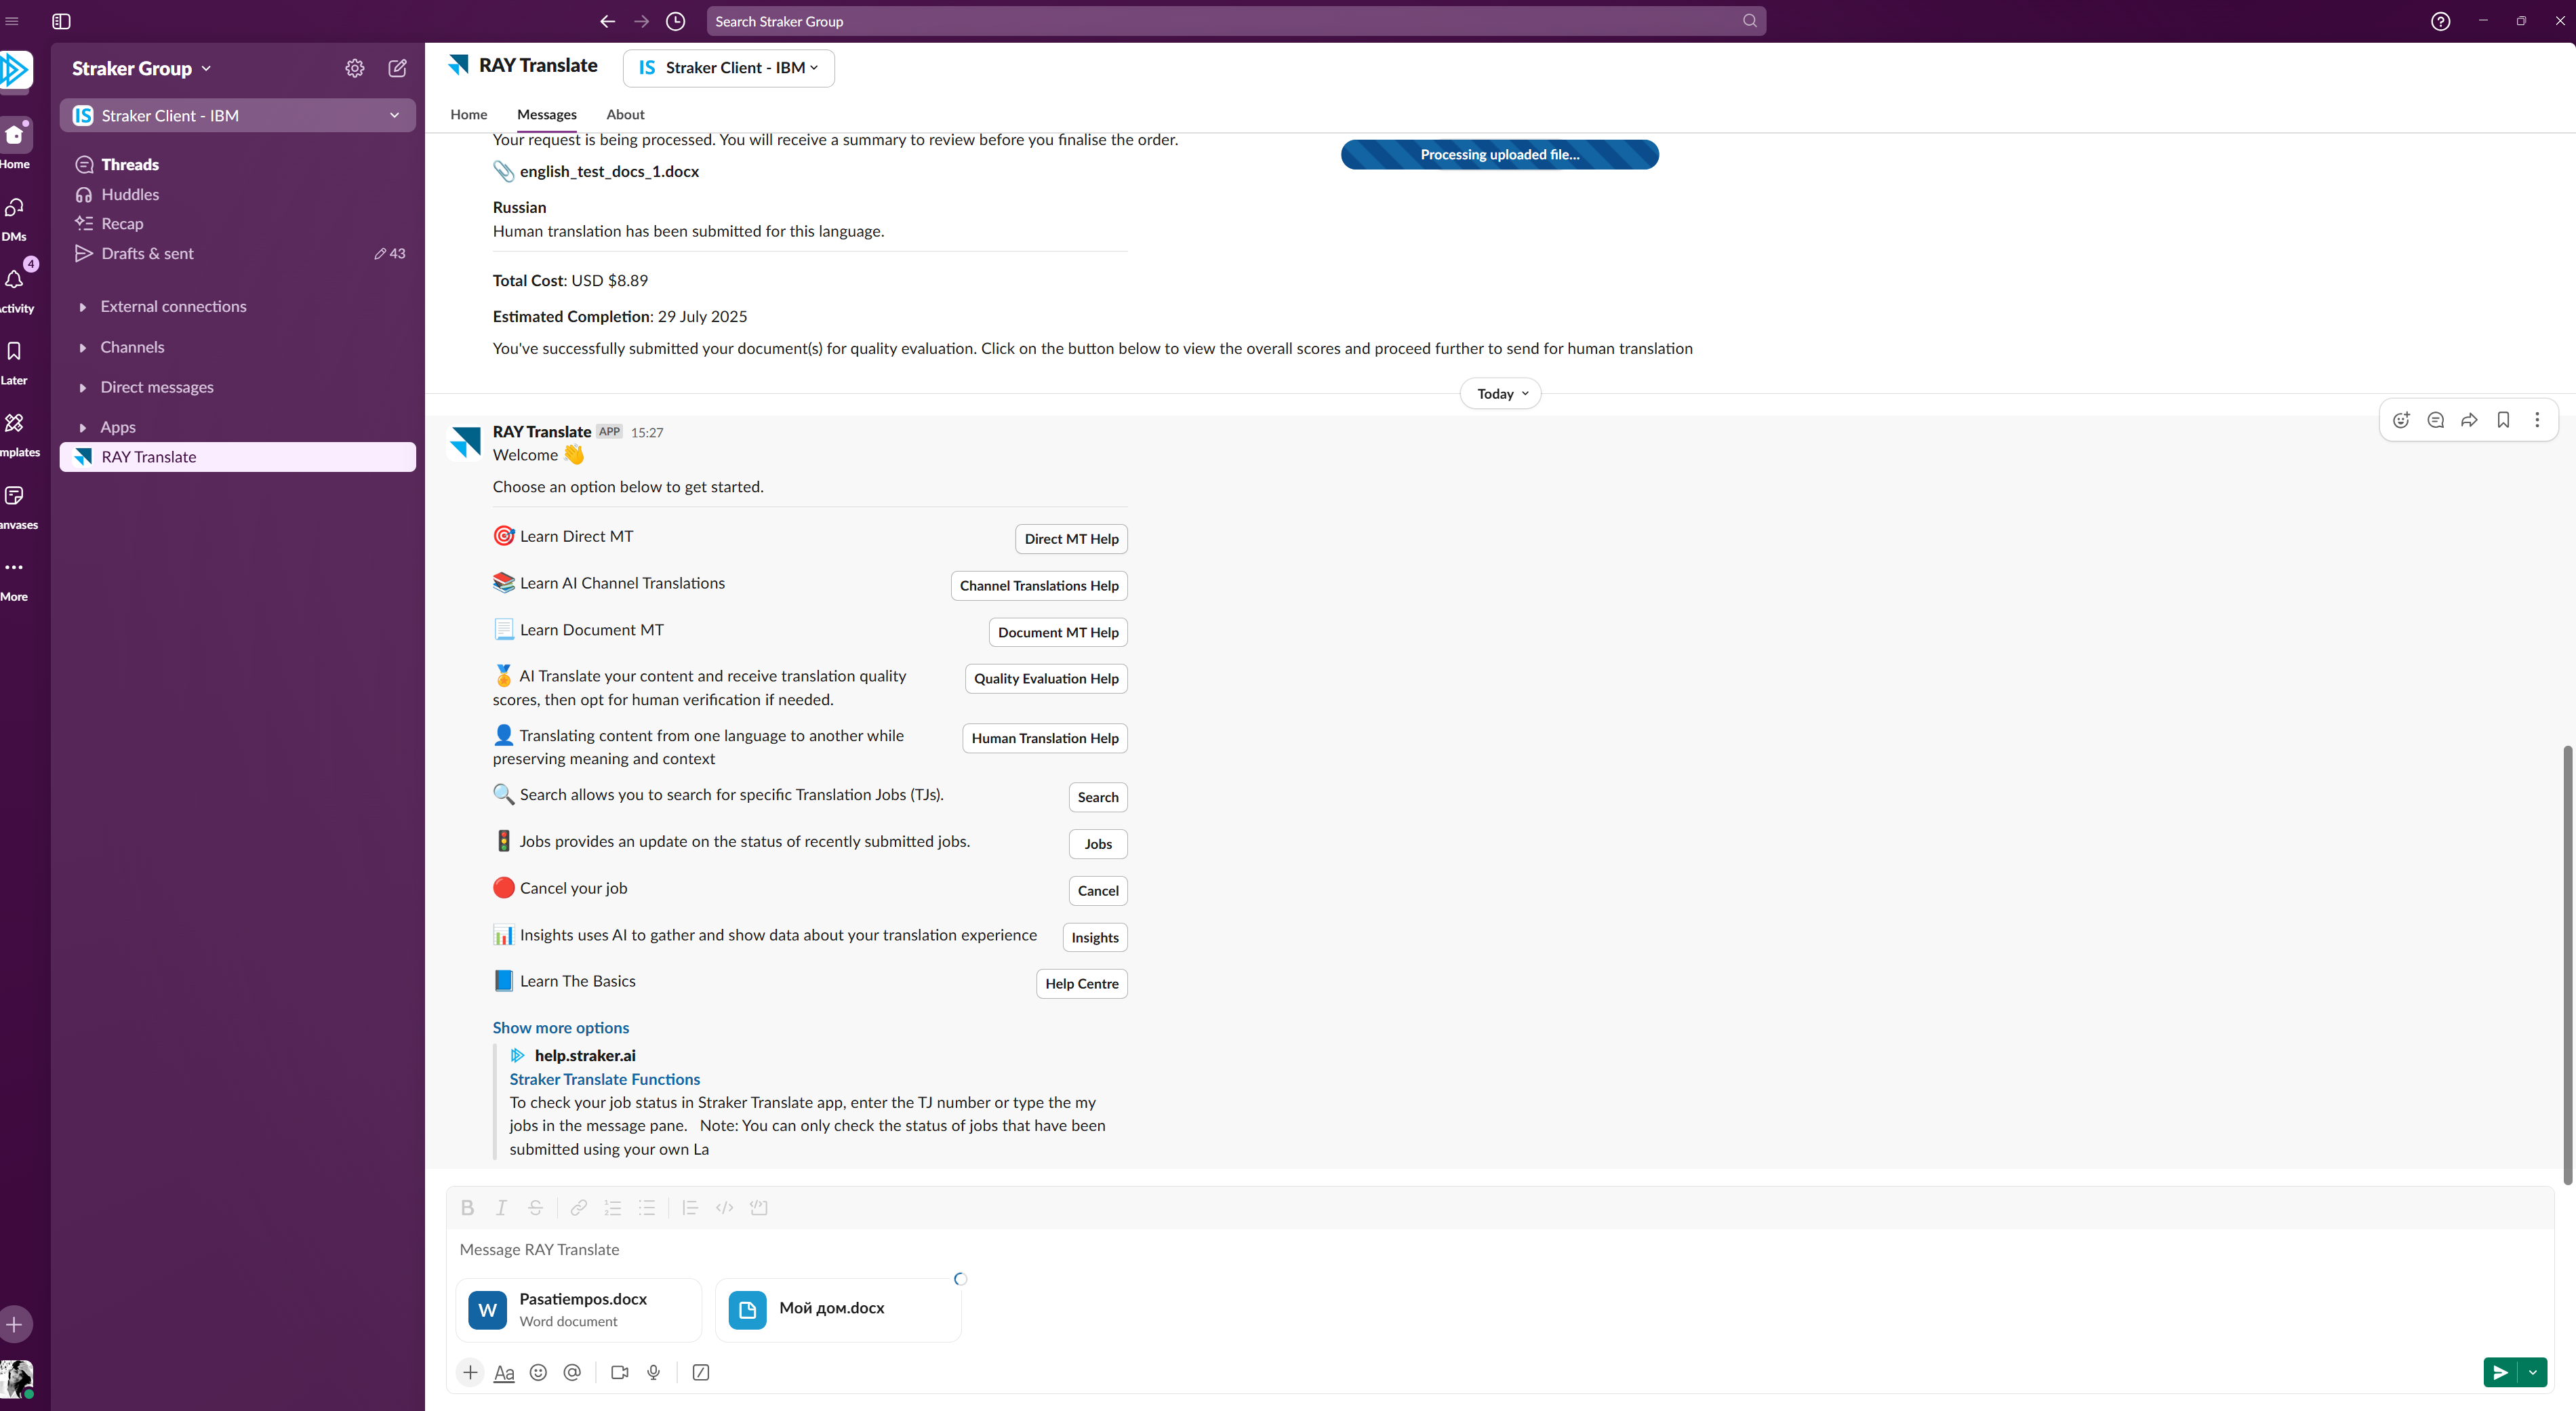The width and height of the screenshot is (2576, 1411).
Task: Click the add reaction emoji icon
Action: [2401, 420]
